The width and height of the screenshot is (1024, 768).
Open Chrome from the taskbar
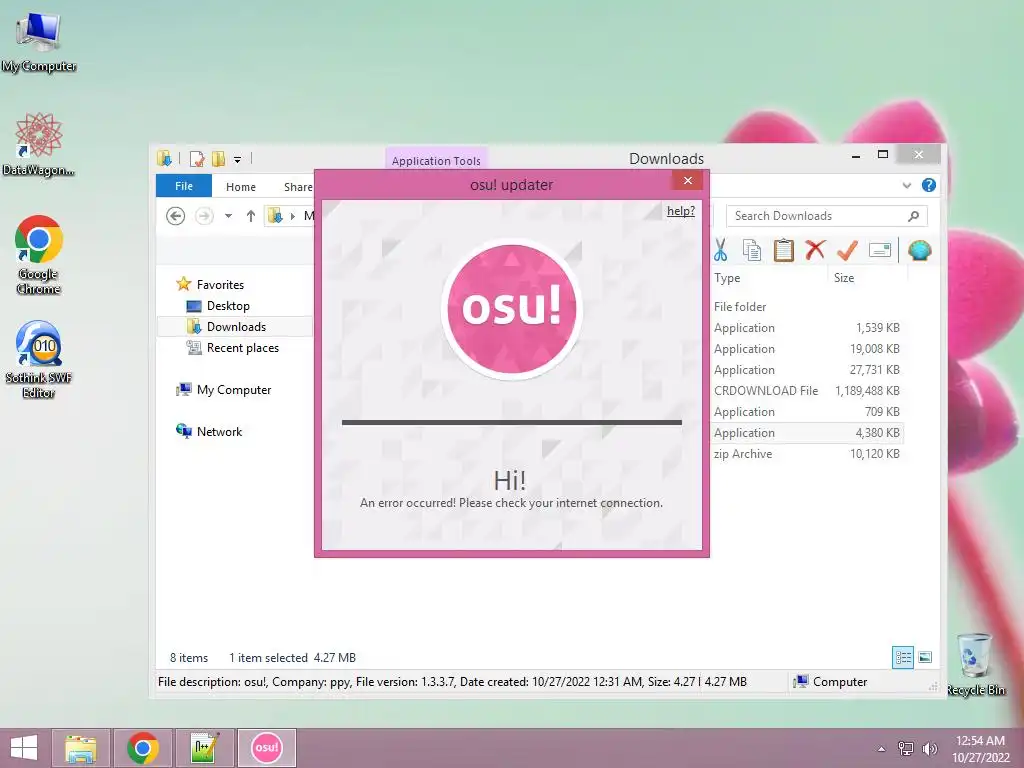tap(142, 748)
